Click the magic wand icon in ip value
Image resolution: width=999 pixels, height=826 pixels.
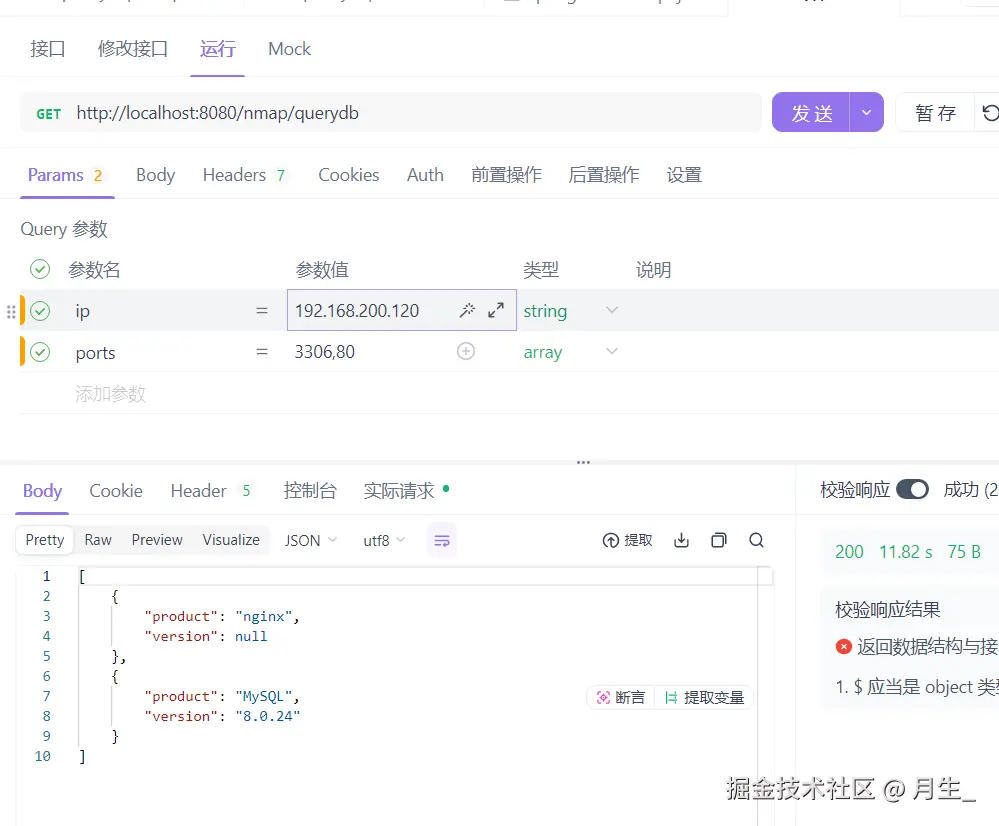pos(467,310)
